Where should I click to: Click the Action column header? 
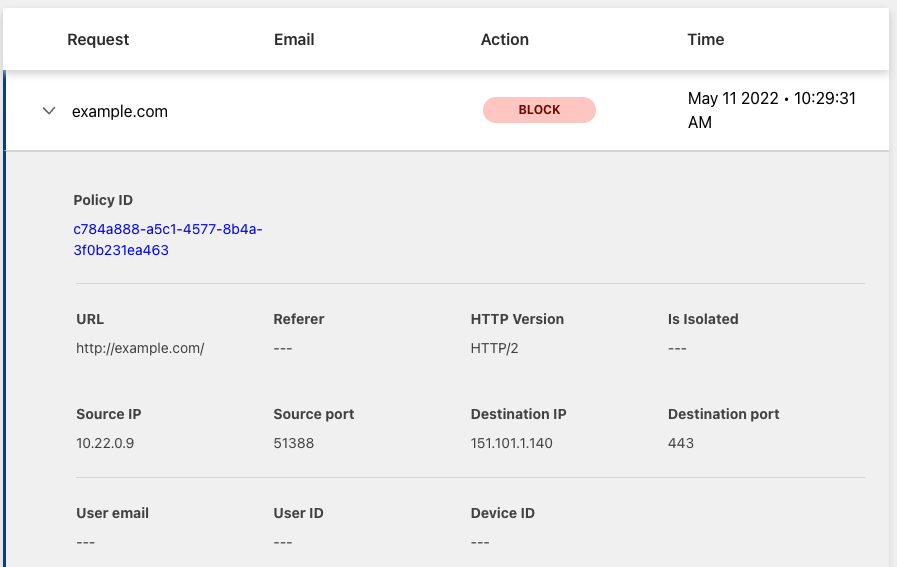click(x=504, y=40)
